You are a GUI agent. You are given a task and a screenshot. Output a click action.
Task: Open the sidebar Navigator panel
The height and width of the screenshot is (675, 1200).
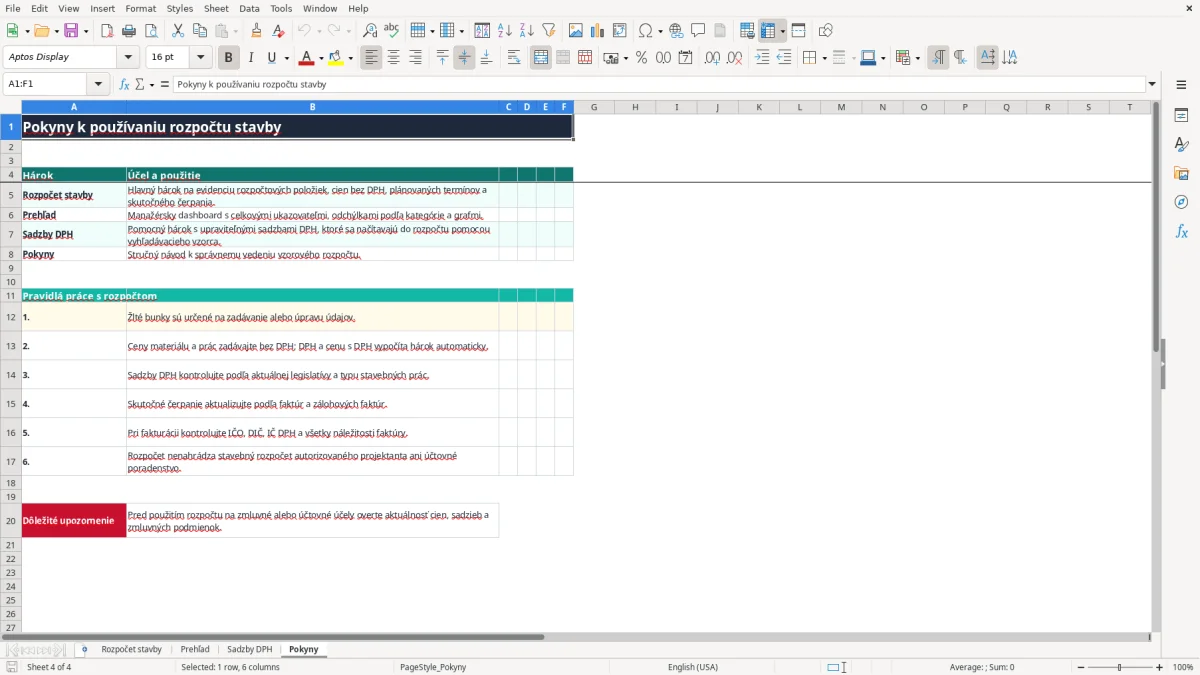[x=1181, y=202]
